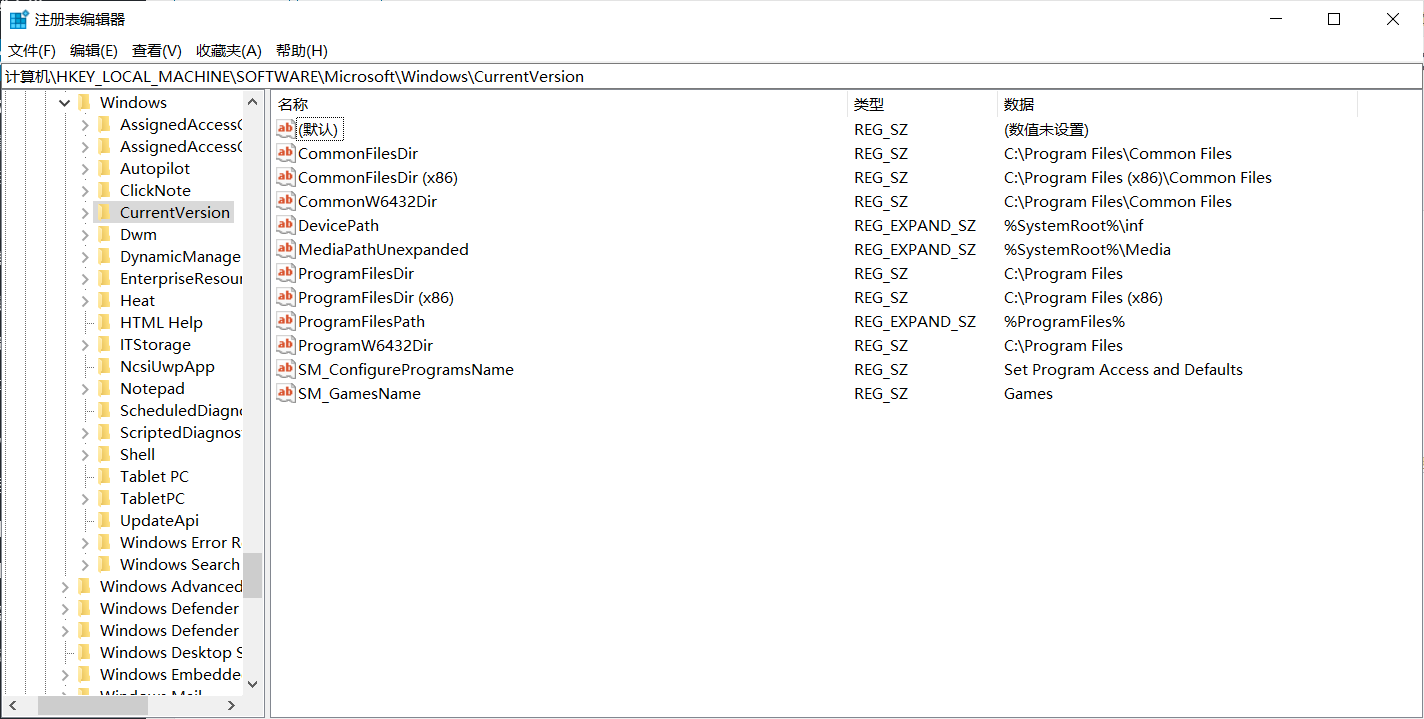The image size is (1424, 719).
Task: Expand the Windows Defender key node
Action: pyautogui.click(x=65, y=608)
